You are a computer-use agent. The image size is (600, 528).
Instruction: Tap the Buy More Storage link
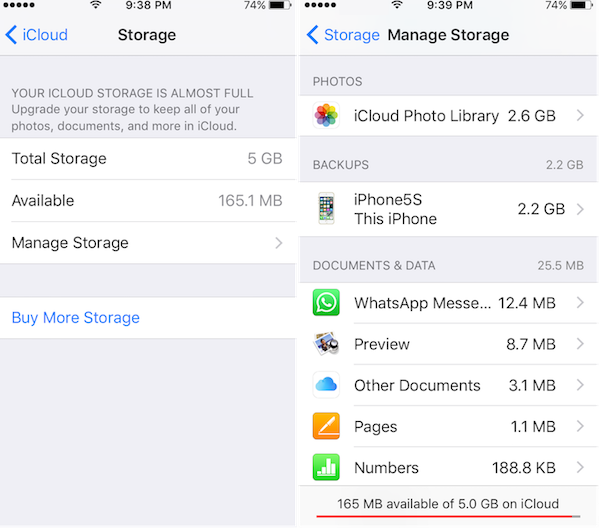(76, 318)
